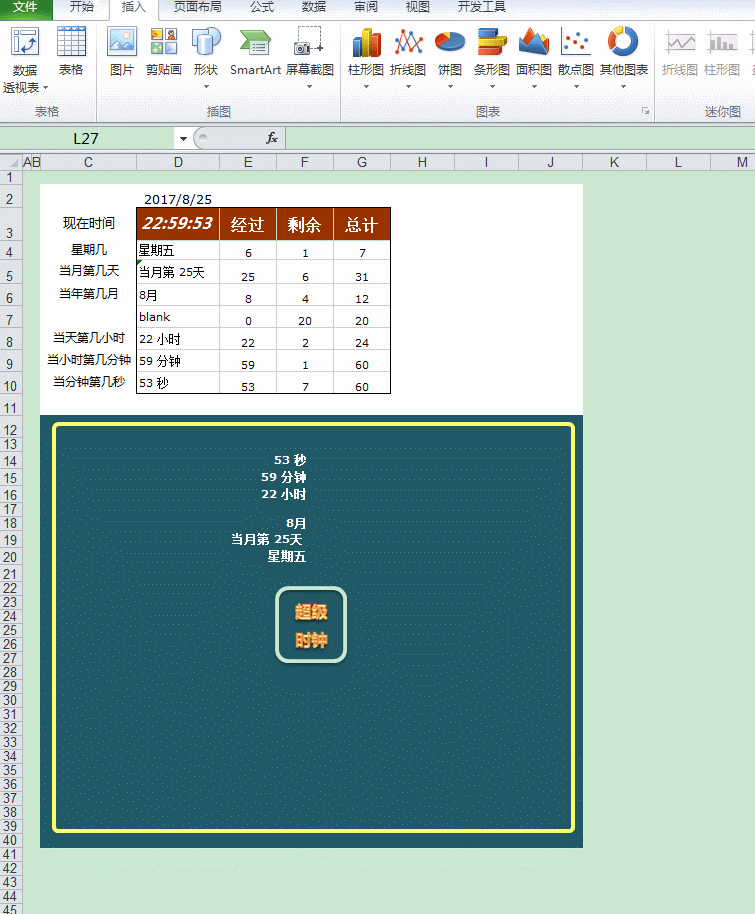This screenshot has width=755, height=914.
Task: Click the Select All corner triangle
Action: pos(12,162)
